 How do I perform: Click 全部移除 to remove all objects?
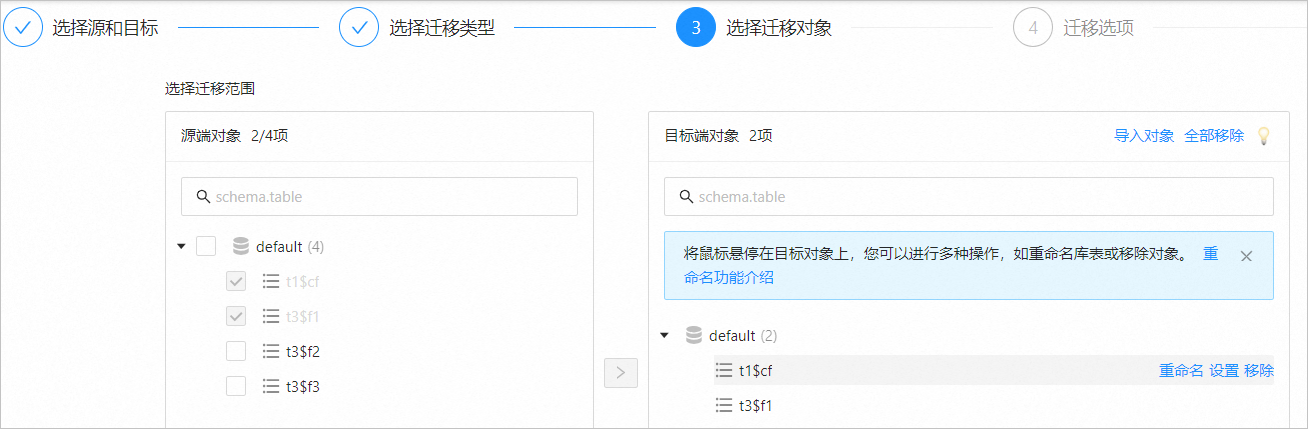(1214, 136)
